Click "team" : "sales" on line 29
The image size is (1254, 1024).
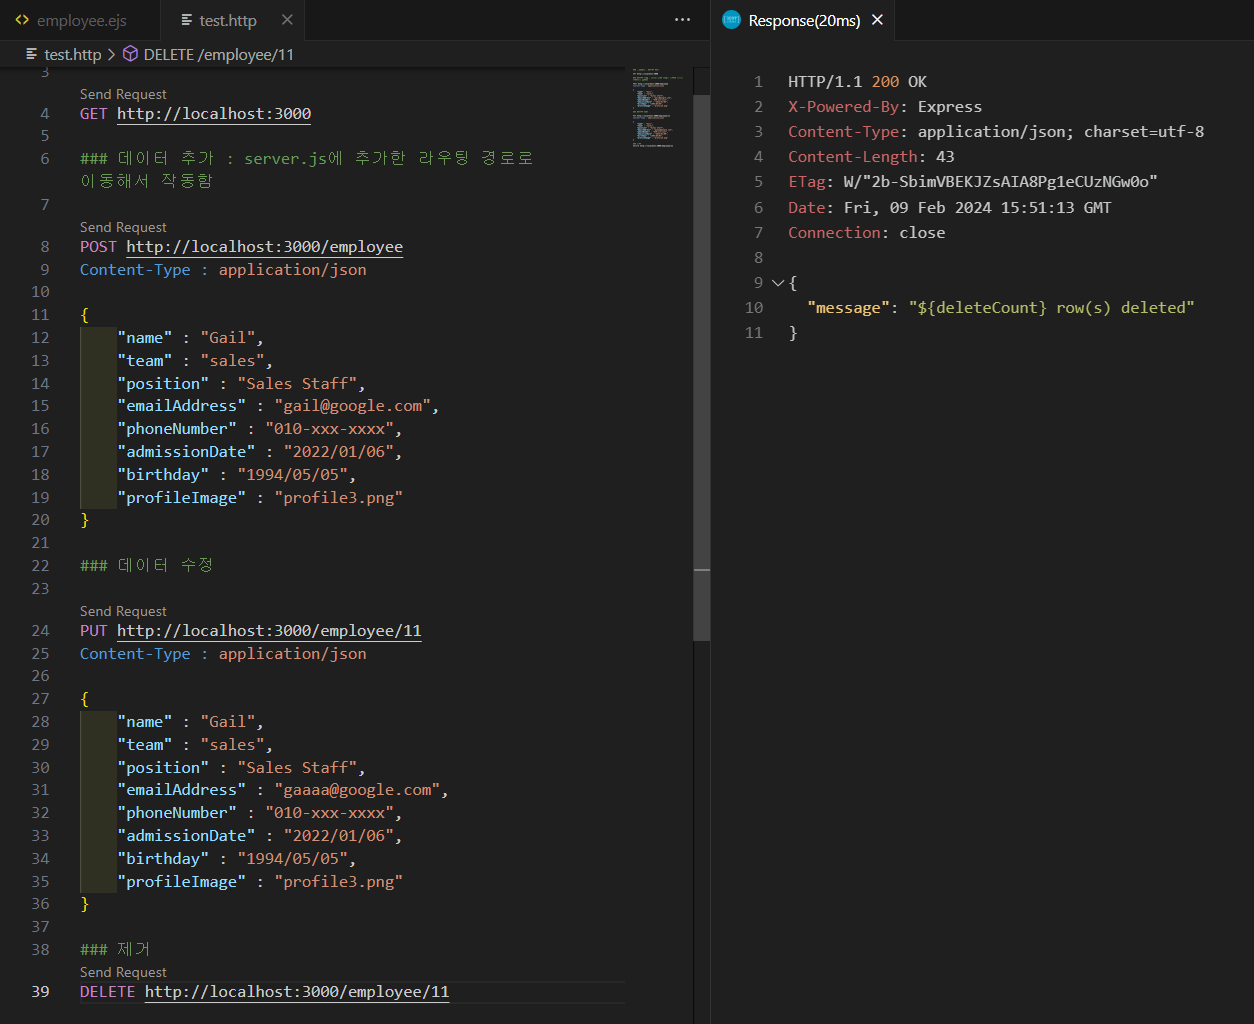(195, 745)
